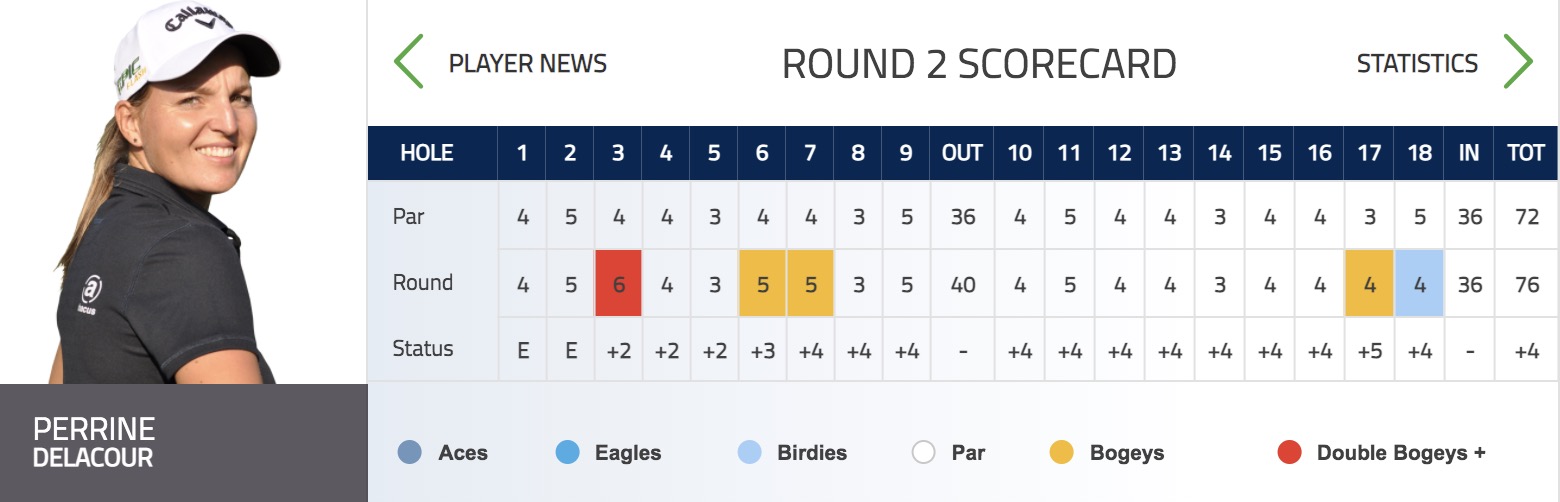Click the green right arrow beside Statistics
Image resolution: width=1560 pixels, height=502 pixels.
[x=1518, y=62]
